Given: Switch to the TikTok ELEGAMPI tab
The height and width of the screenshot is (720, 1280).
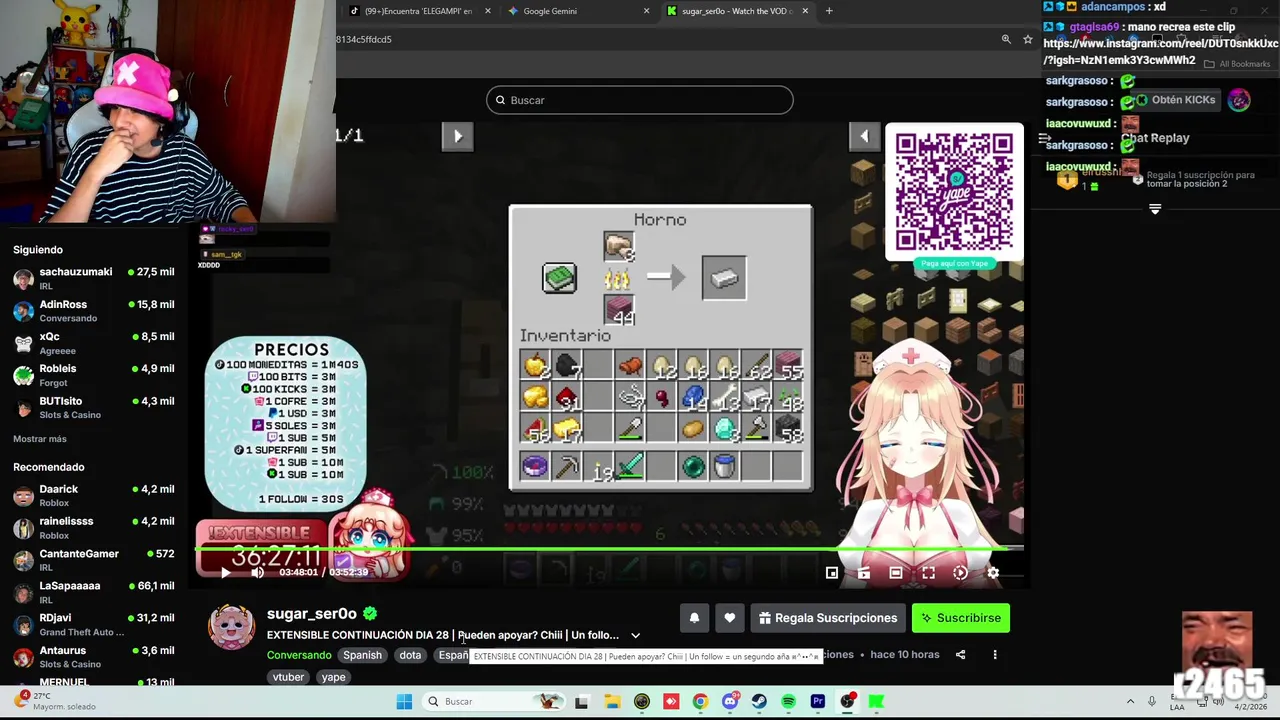Looking at the screenshot, I should (x=418, y=11).
